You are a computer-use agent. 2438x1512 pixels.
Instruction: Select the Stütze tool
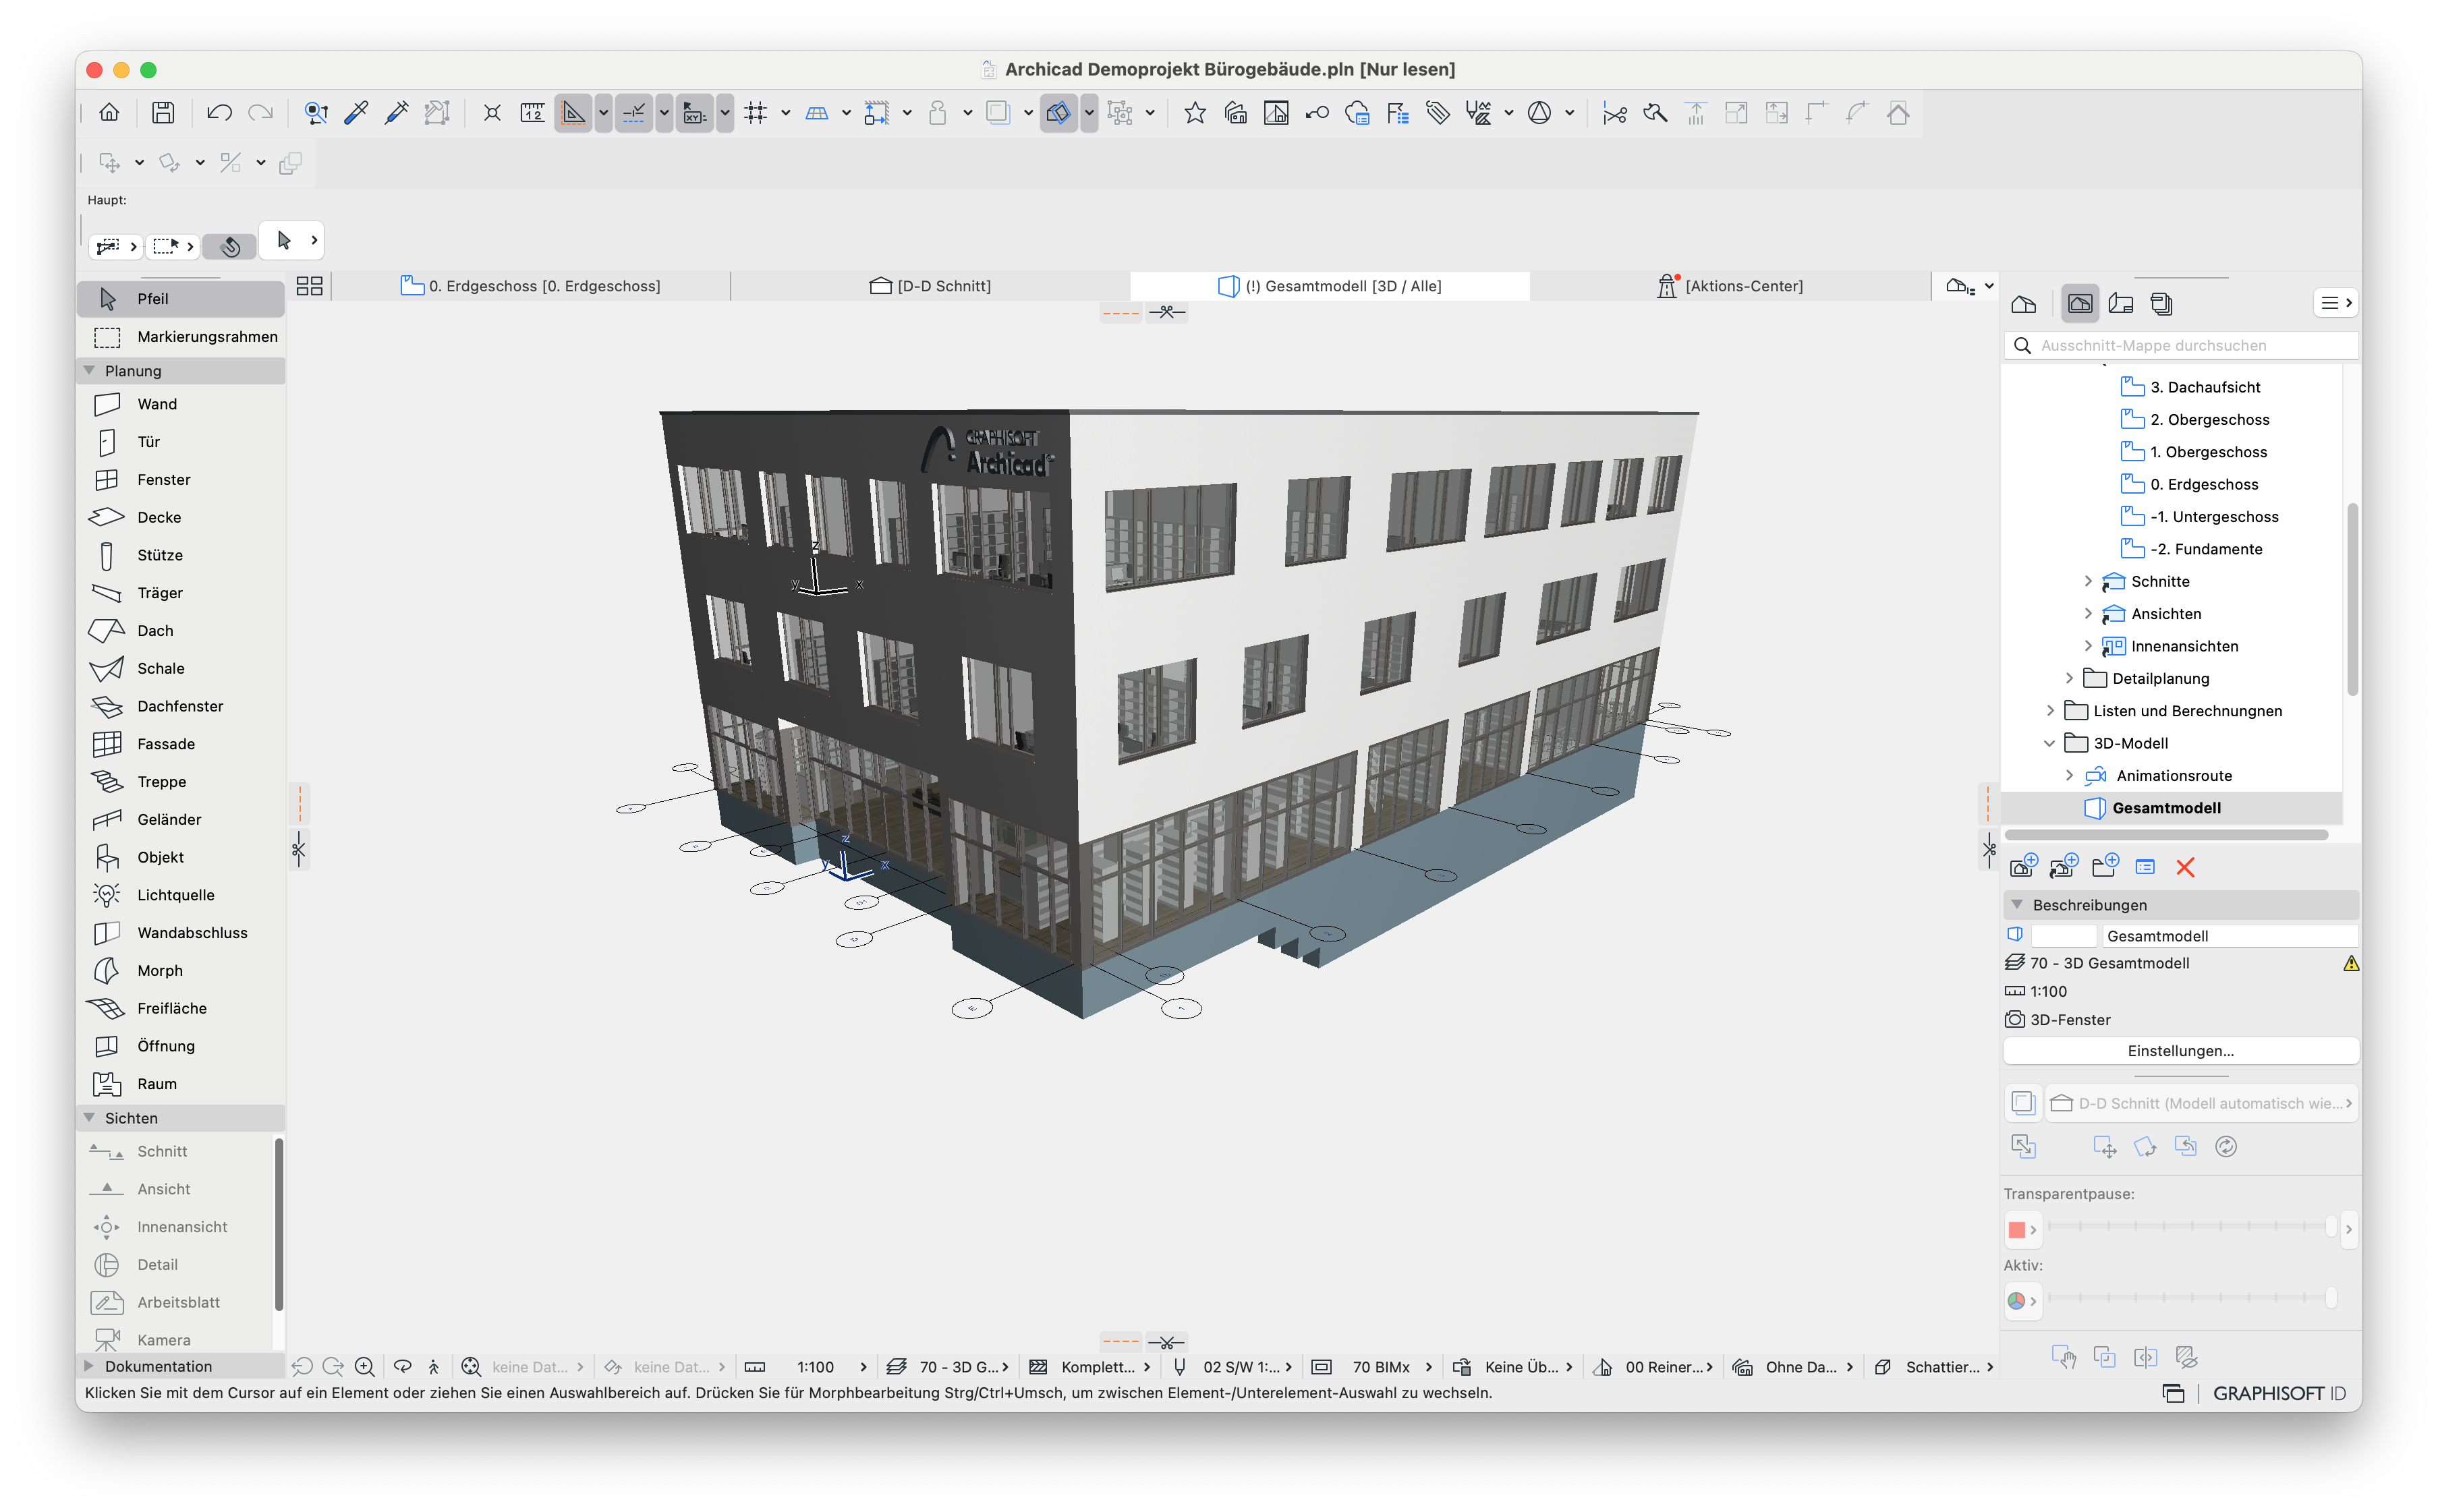pos(180,555)
